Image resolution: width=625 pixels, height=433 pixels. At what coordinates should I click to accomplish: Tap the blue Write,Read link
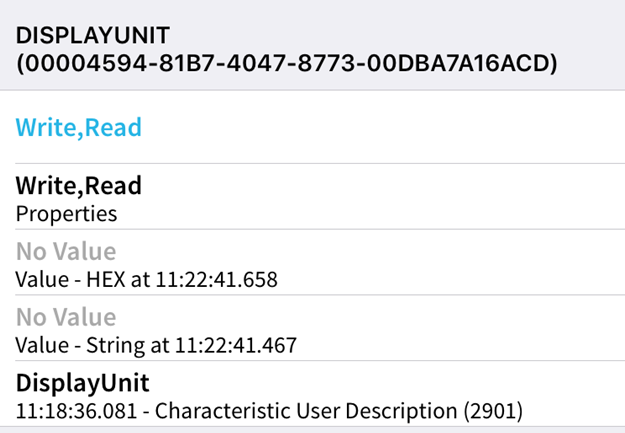pos(78,127)
